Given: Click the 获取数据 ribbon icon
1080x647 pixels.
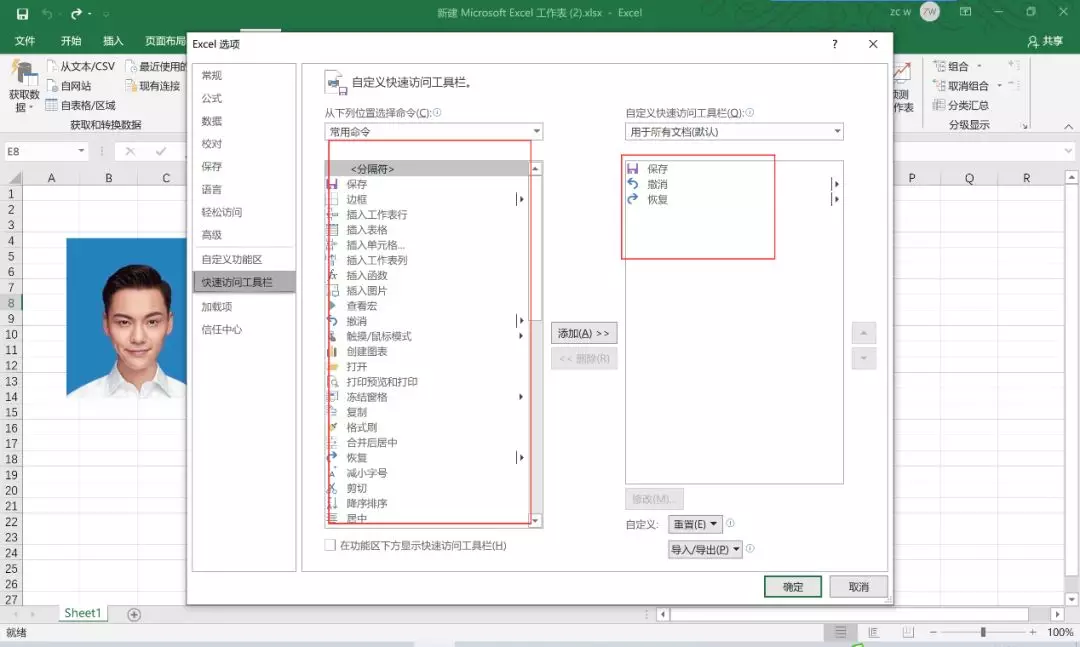Looking at the screenshot, I should pyautogui.click(x=23, y=87).
